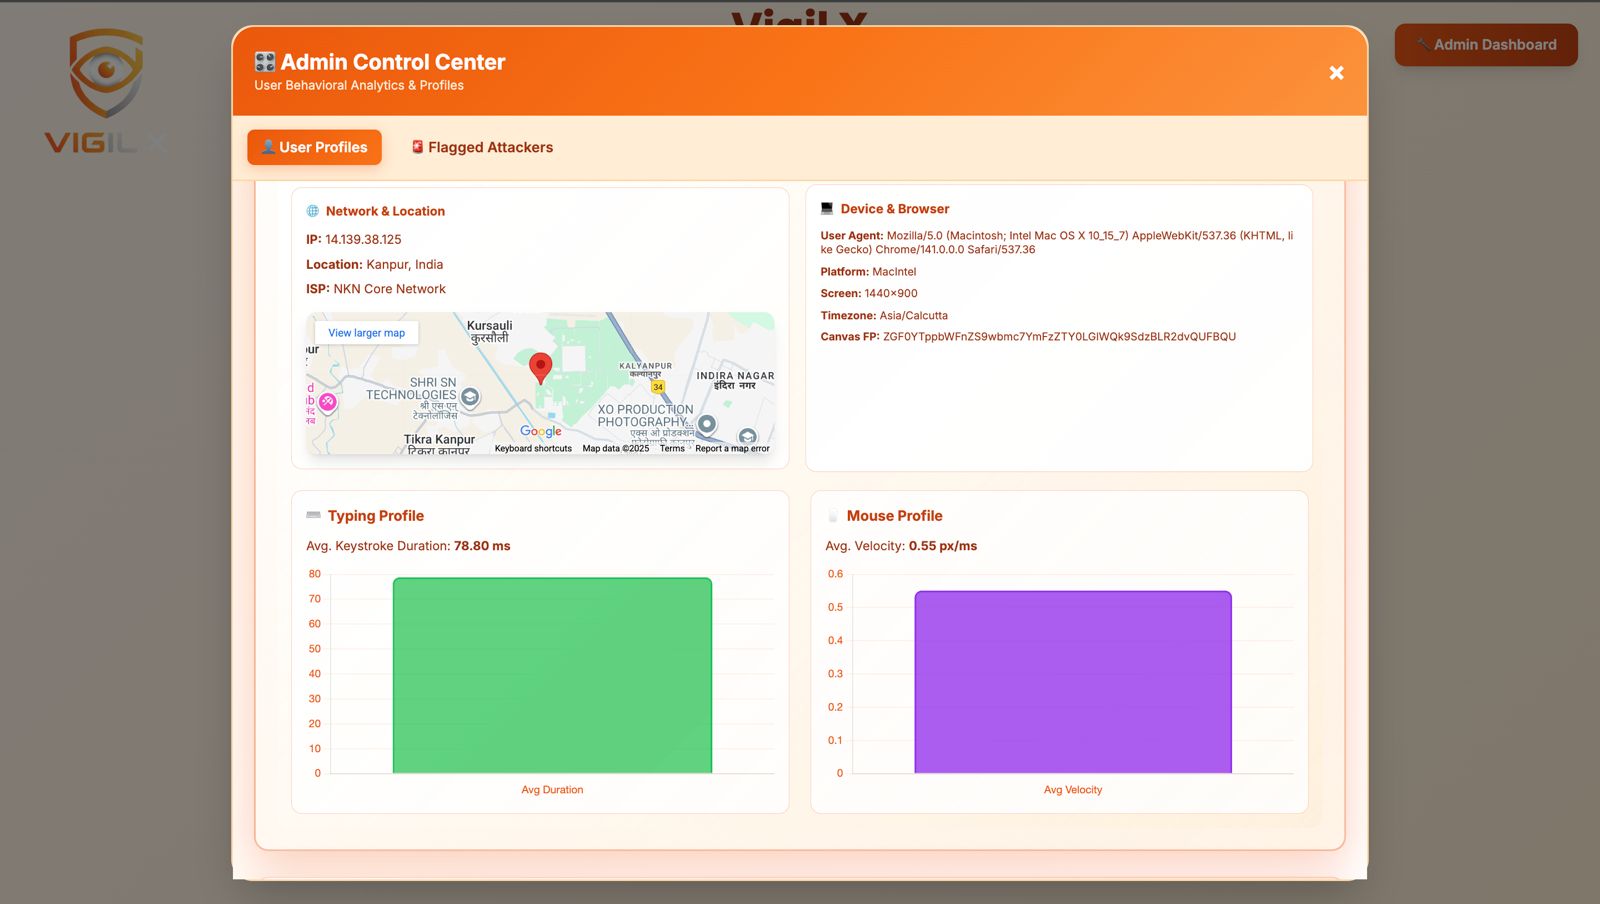1600x904 pixels.
Task: Click the red location pin on the map
Action: point(540,368)
